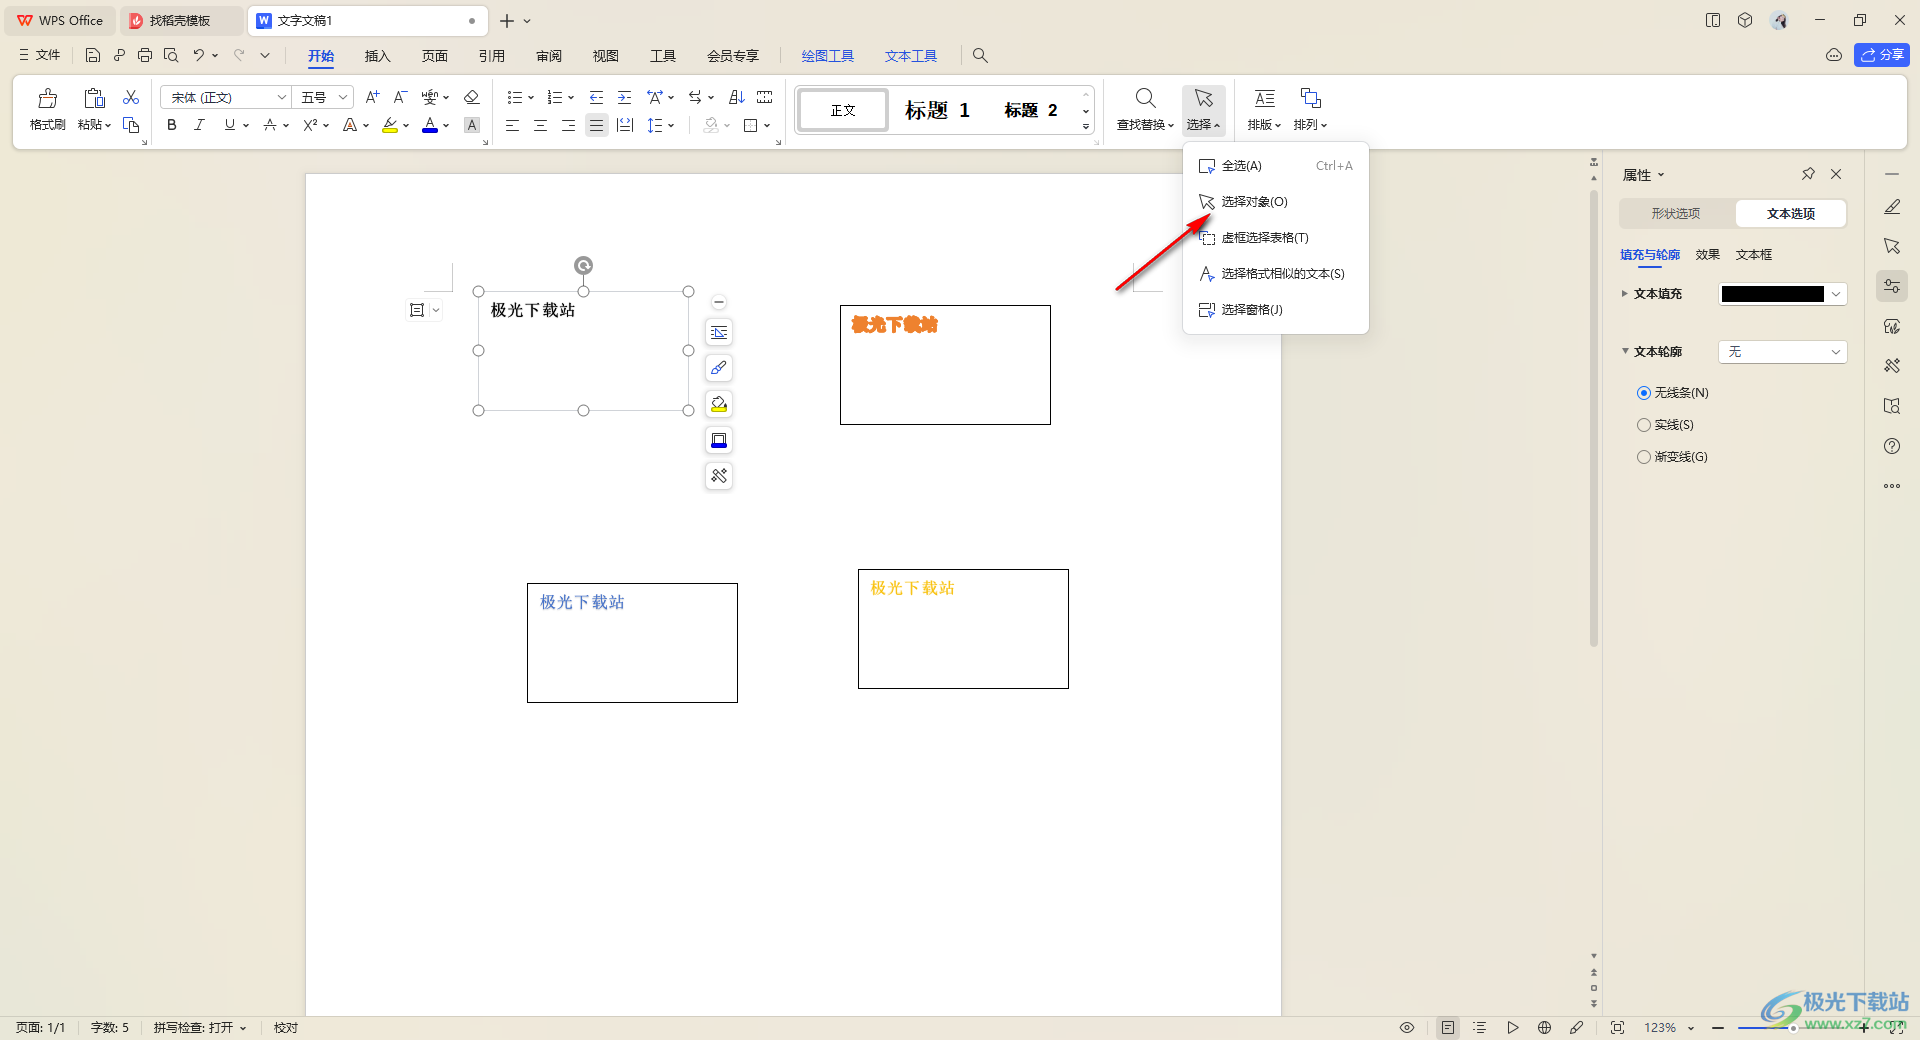The image size is (1920, 1040).
Task: Open the text fill color dropdown
Action: click(x=1836, y=294)
